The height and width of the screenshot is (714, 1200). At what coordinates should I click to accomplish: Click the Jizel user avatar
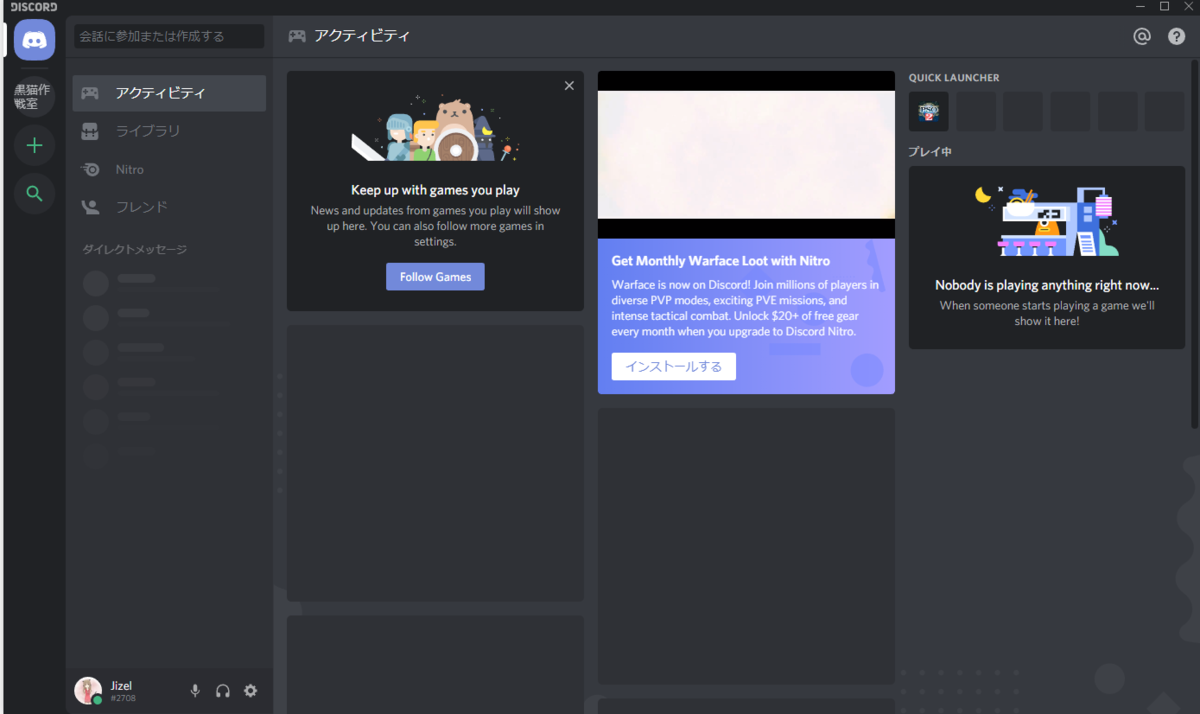(x=88, y=691)
